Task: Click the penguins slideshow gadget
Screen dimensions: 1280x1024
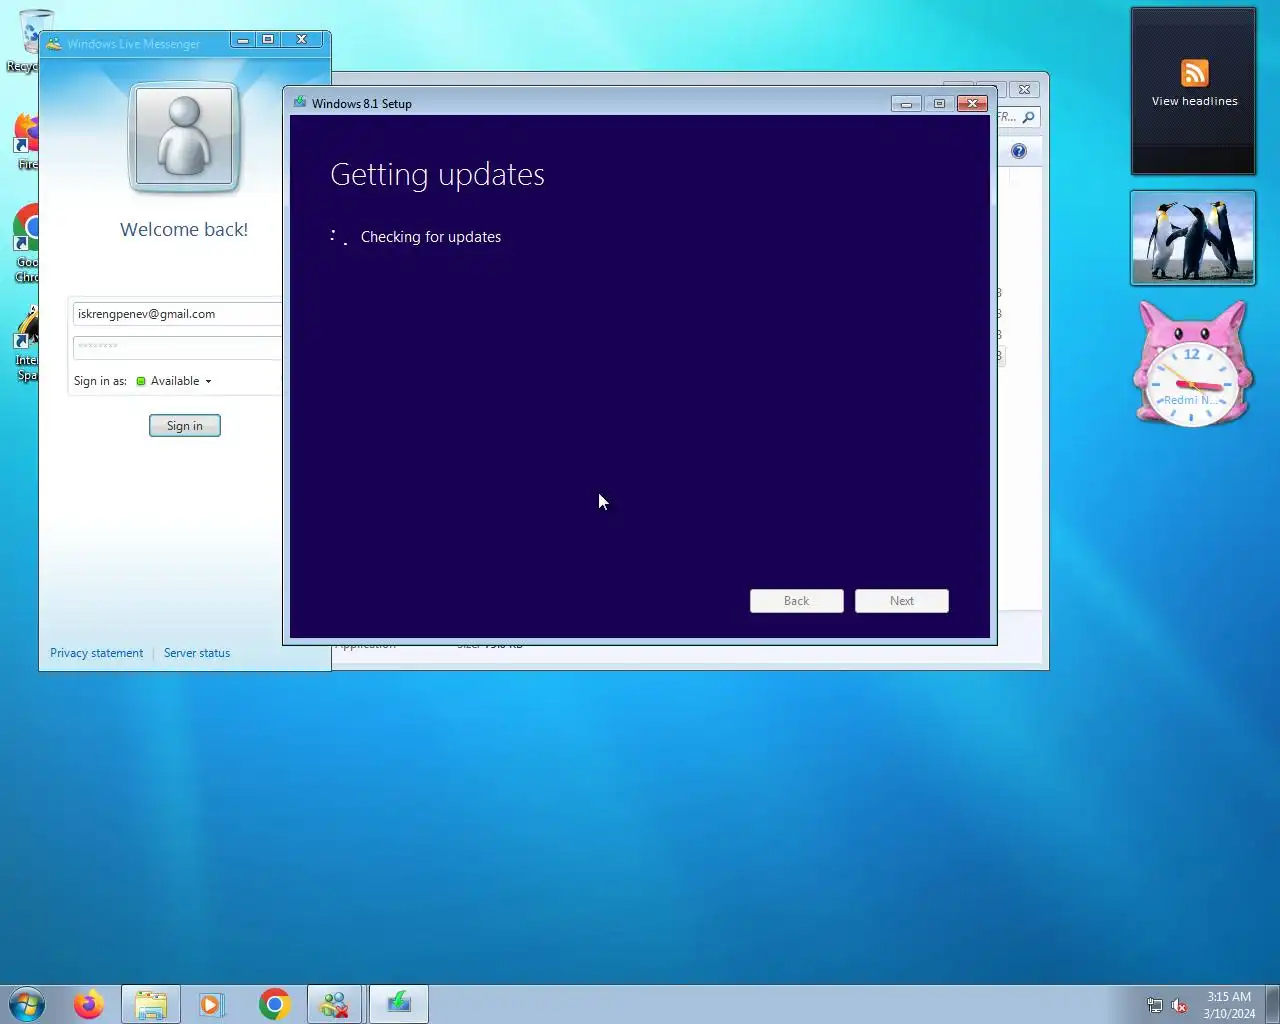Action: (x=1193, y=238)
